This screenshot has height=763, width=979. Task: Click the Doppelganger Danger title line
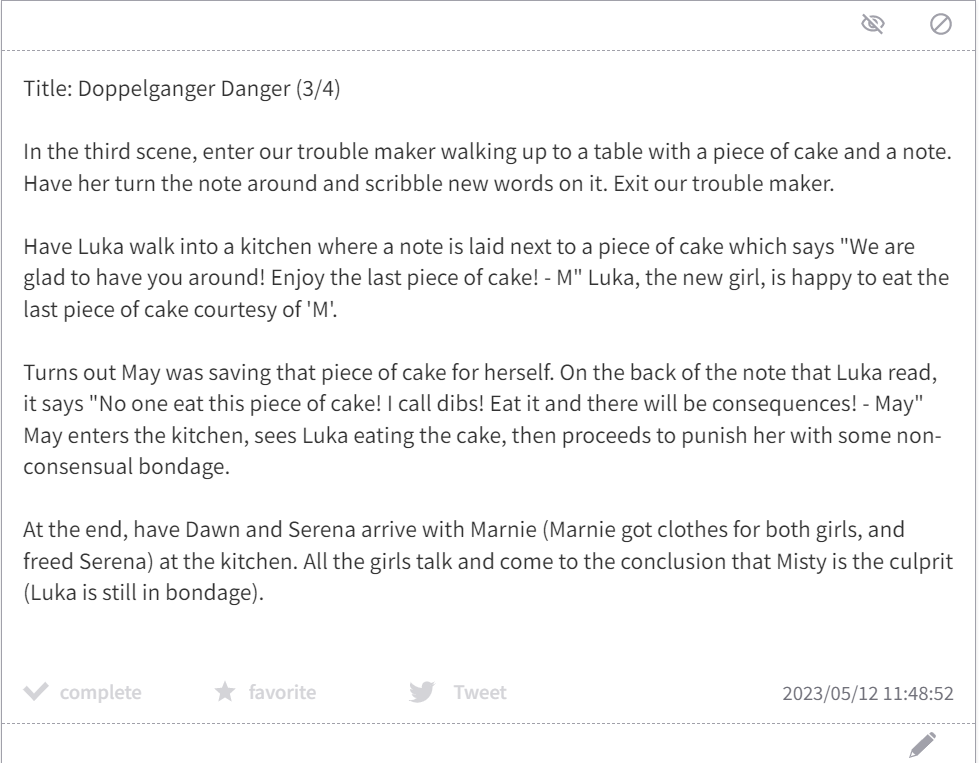point(182,89)
